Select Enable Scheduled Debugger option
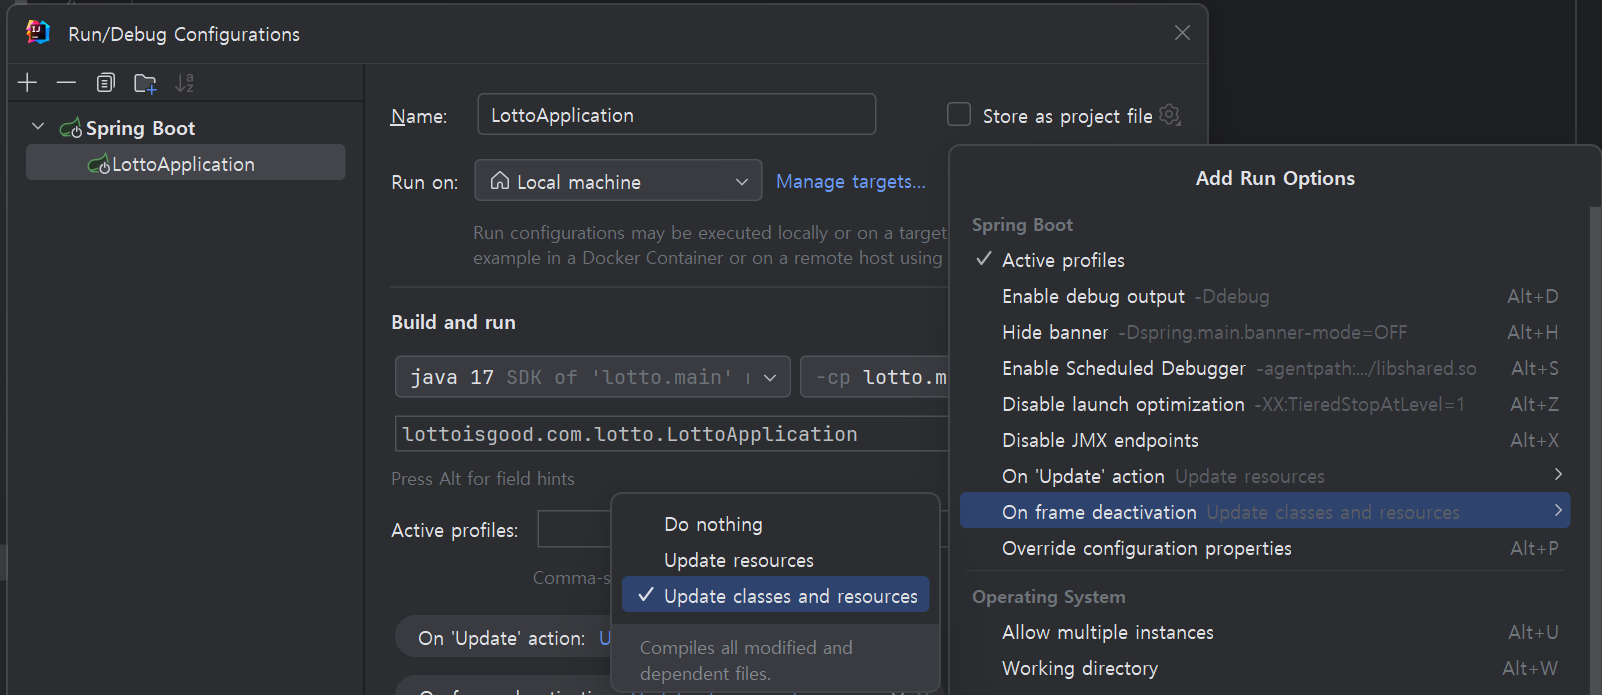 click(1265, 368)
